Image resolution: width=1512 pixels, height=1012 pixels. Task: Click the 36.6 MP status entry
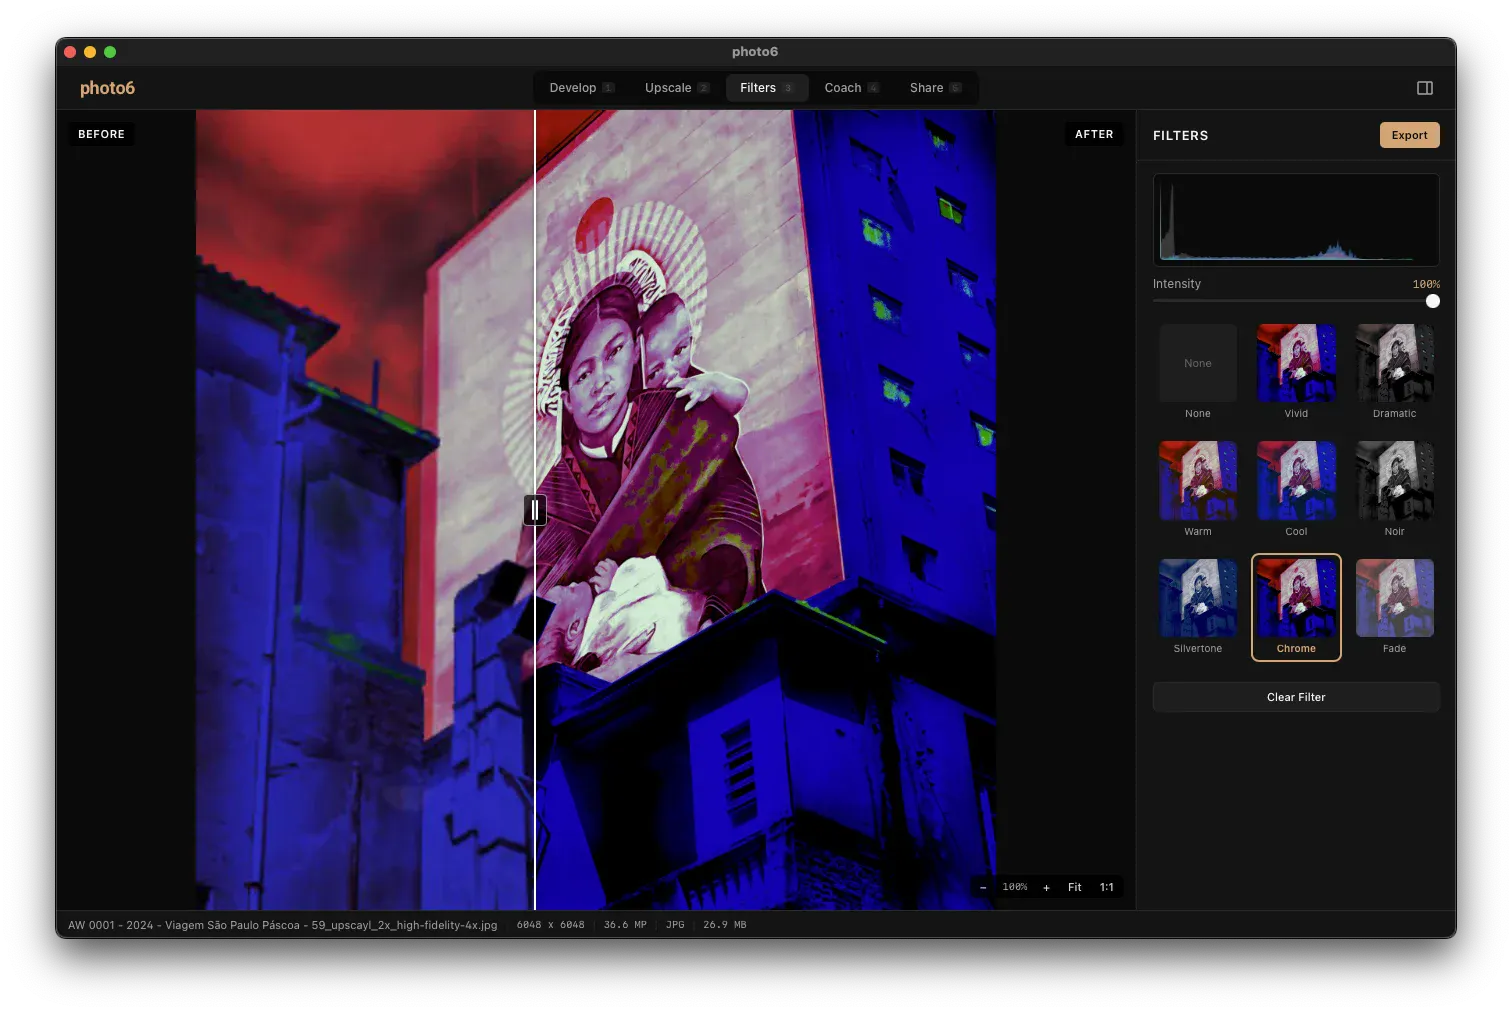click(x=625, y=925)
